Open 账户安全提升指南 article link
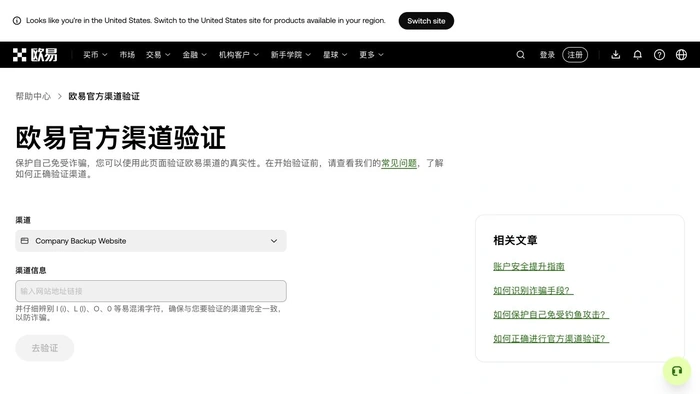700x394 pixels. (529, 266)
